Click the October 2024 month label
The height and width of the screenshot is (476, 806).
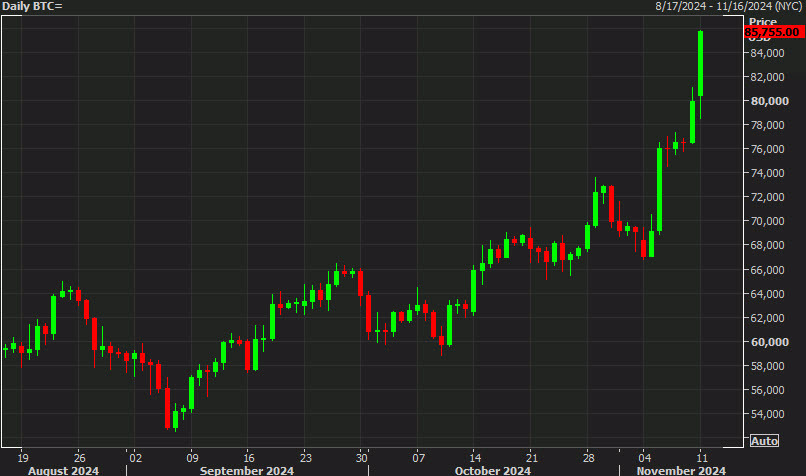point(491,470)
